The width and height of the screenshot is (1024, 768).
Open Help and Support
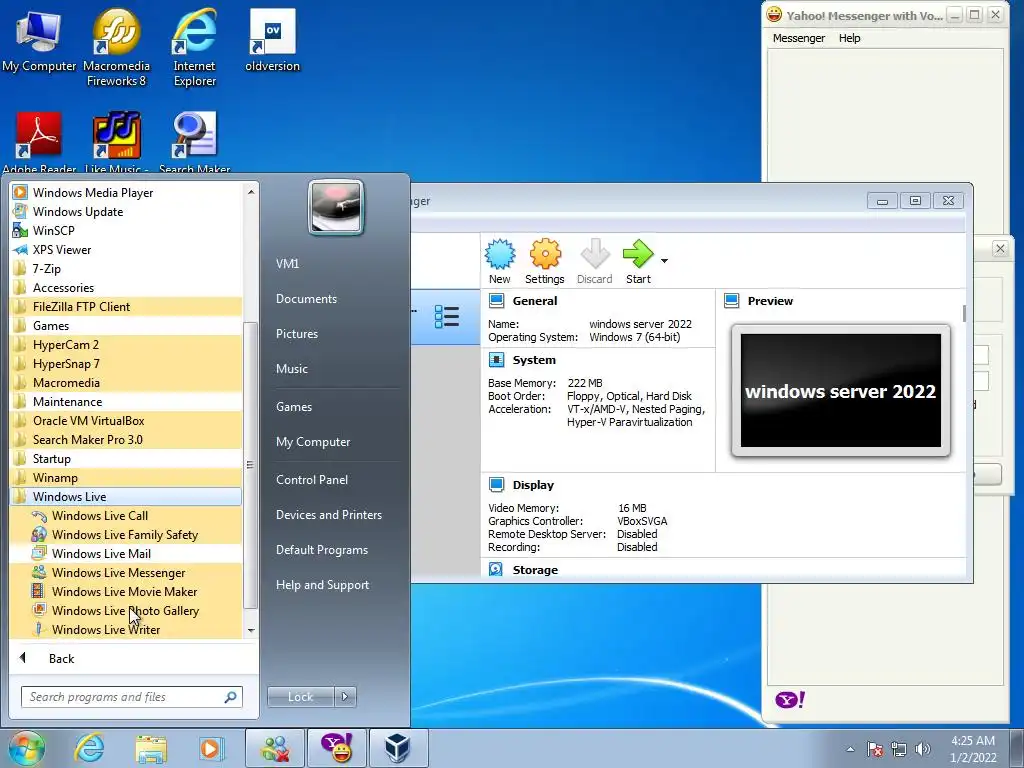[x=322, y=585]
